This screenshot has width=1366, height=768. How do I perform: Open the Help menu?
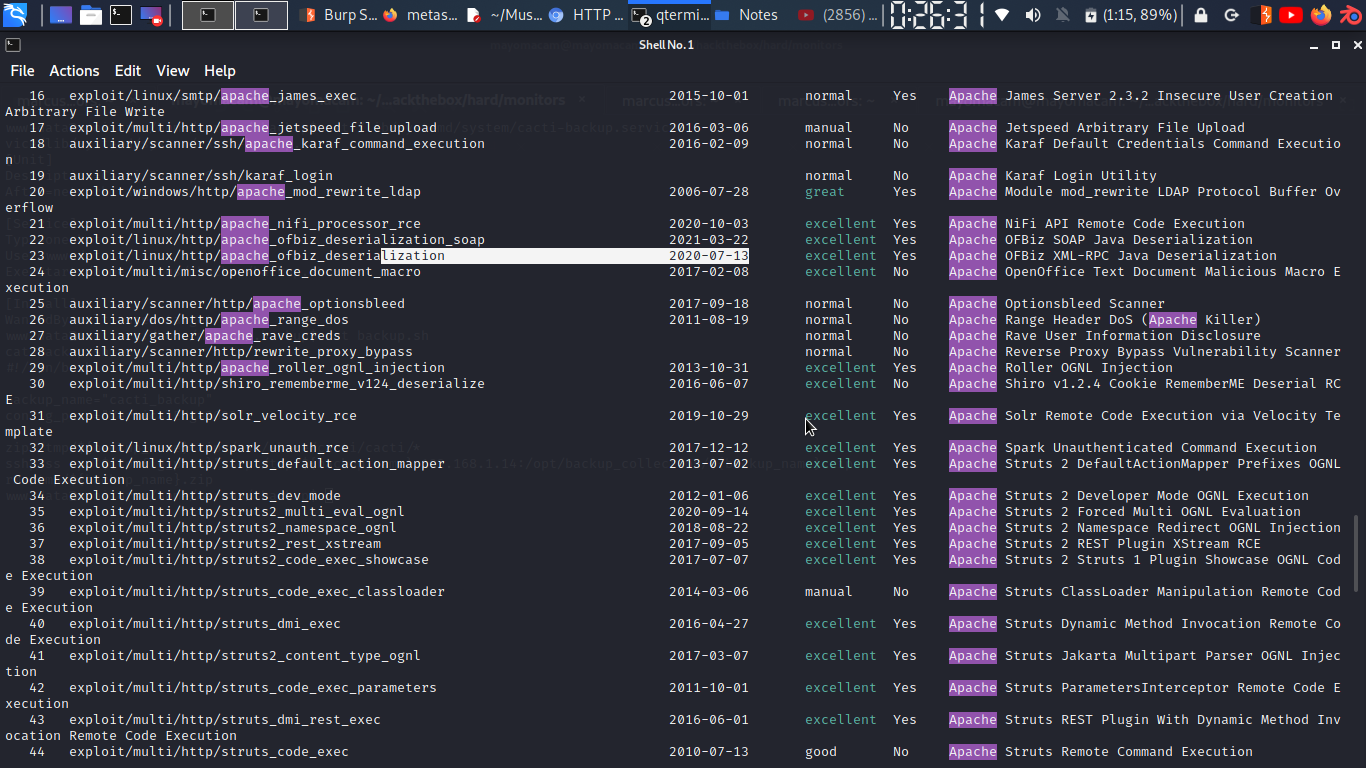click(x=220, y=71)
